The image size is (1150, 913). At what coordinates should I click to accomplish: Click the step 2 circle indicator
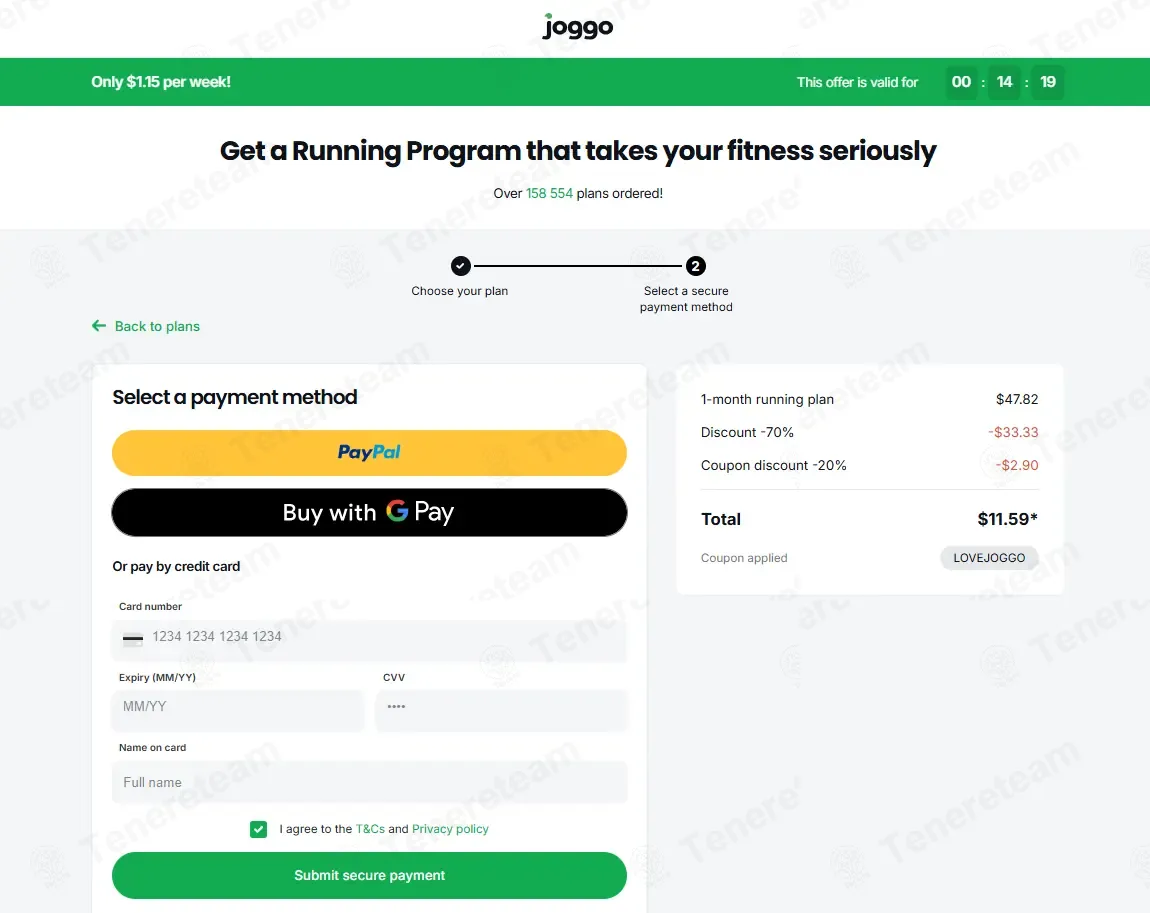695,265
